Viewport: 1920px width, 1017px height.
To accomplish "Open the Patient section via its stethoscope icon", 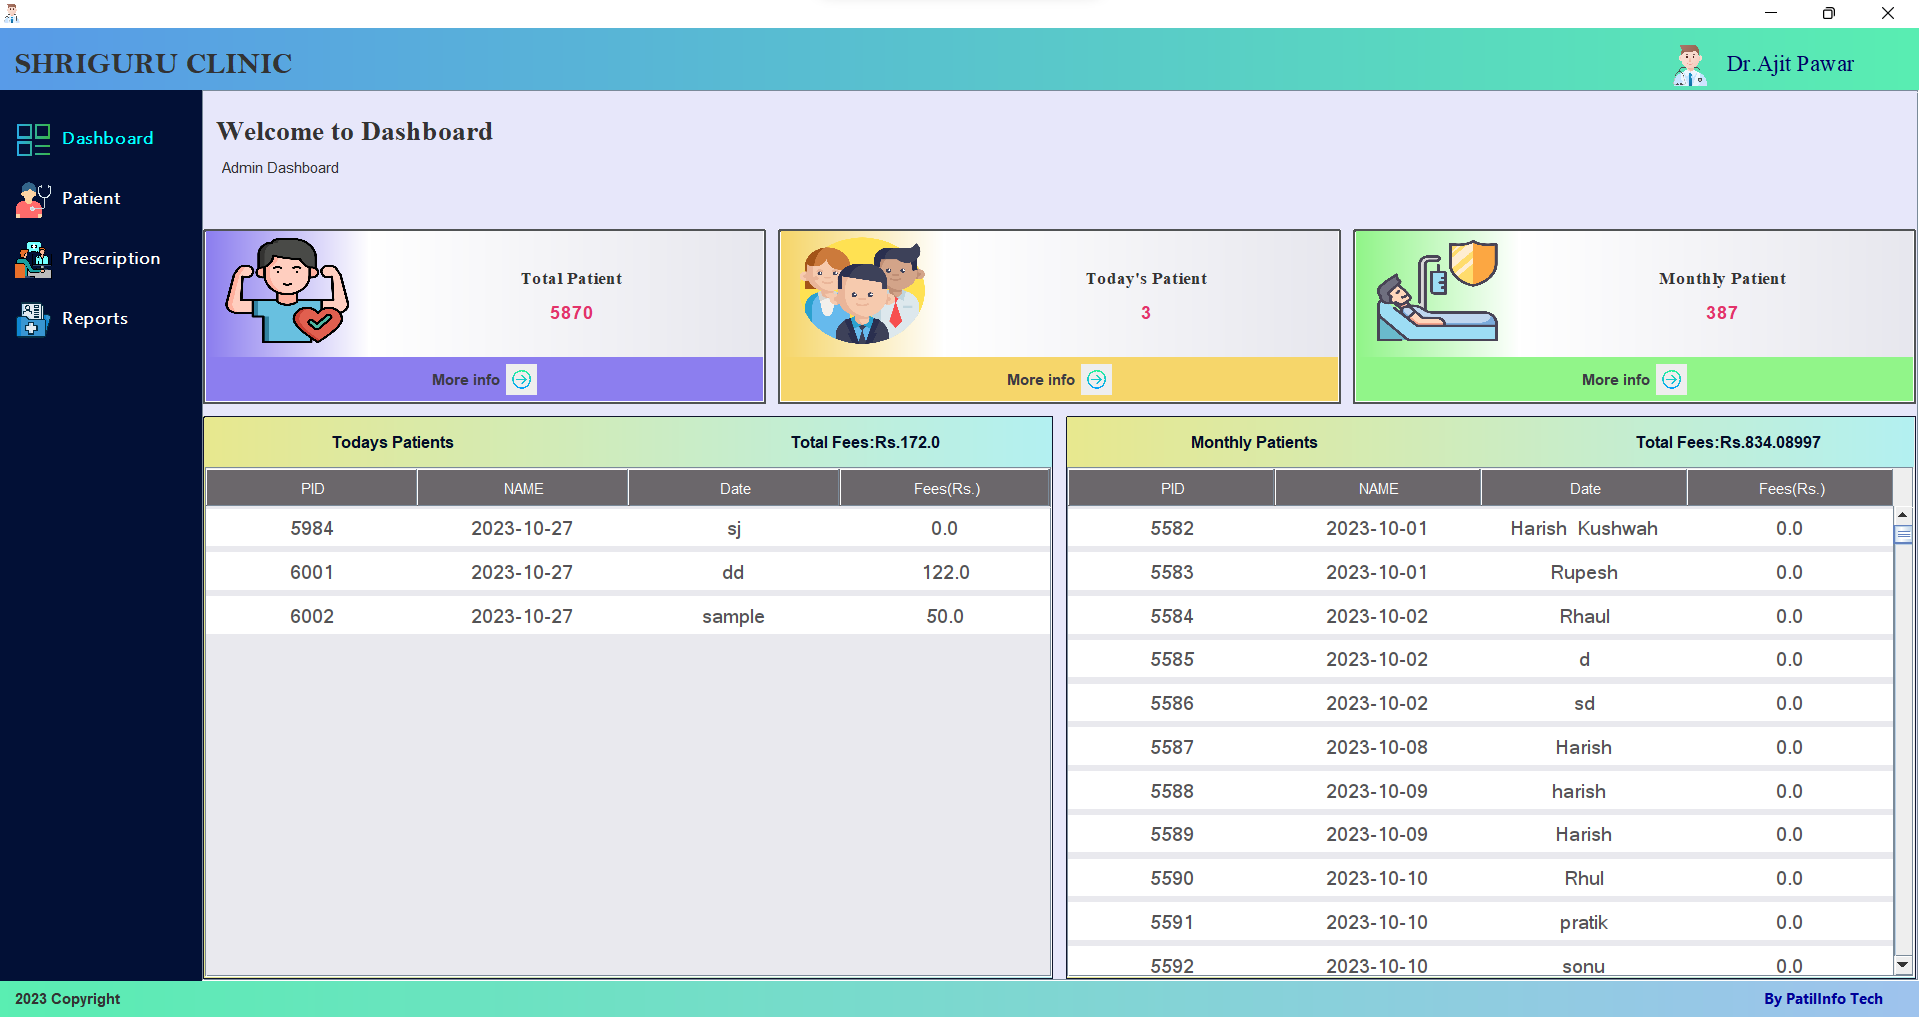I will point(32,199).
